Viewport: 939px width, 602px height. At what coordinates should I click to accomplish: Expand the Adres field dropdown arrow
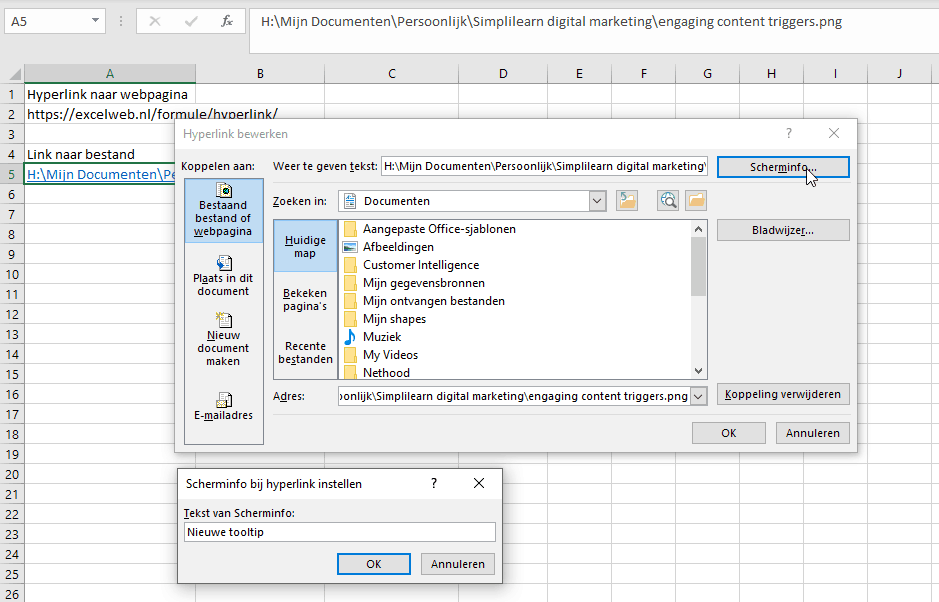[x=698, y=396]
